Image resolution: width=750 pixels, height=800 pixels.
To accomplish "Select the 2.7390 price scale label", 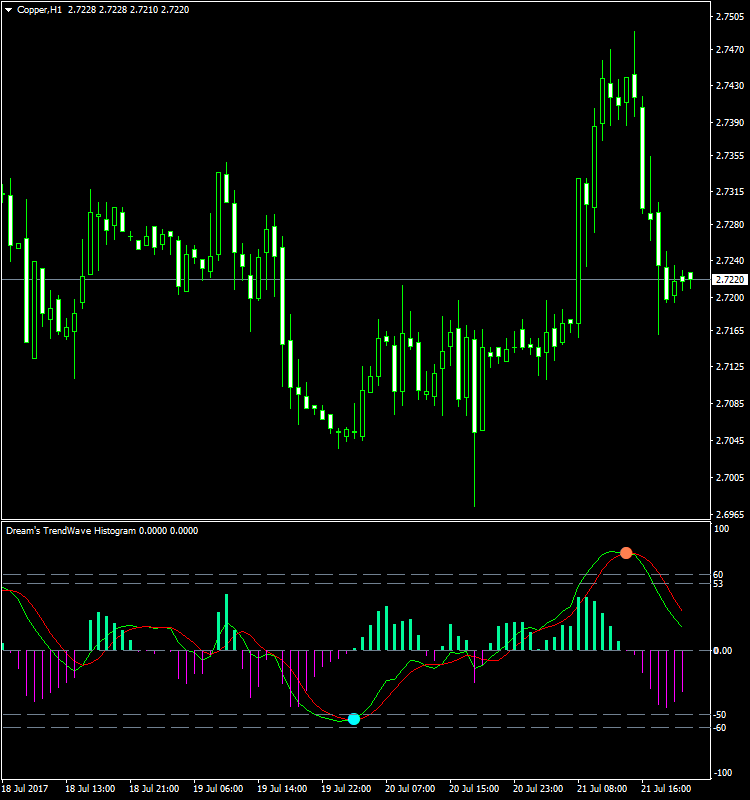I will (x=730, y=122).
